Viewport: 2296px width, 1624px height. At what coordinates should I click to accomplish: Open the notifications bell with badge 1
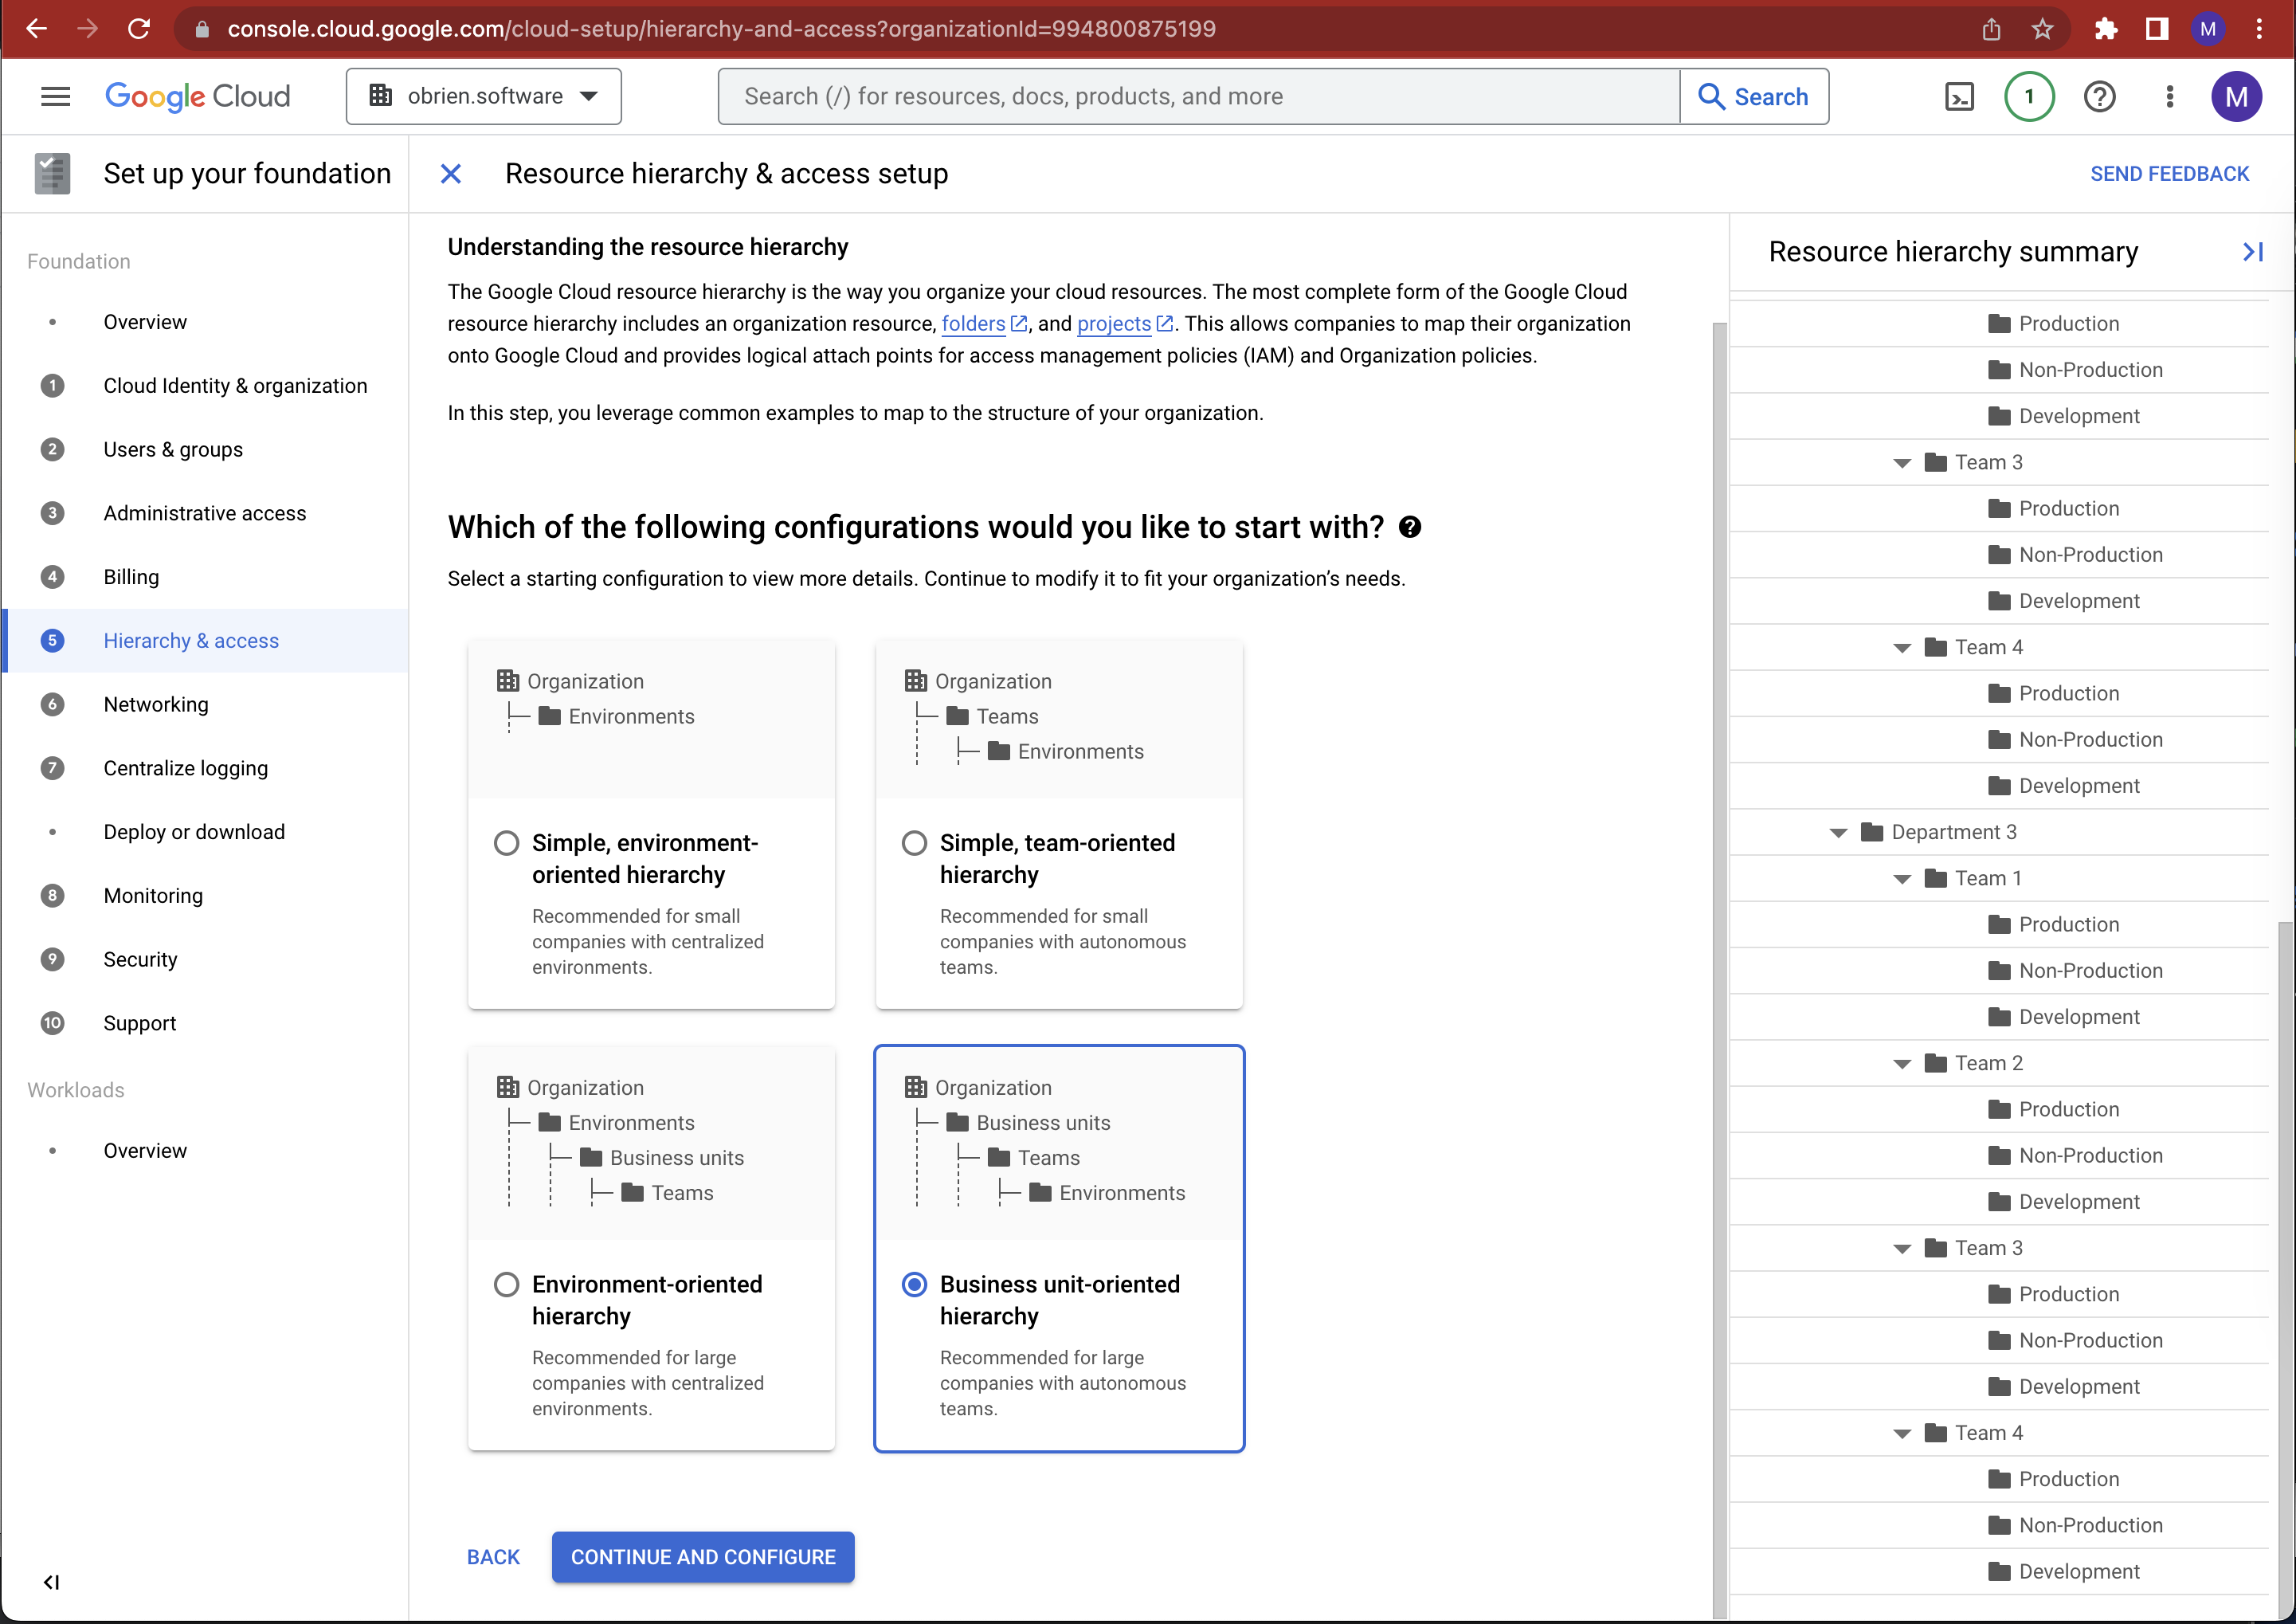tap(2029, 96)
